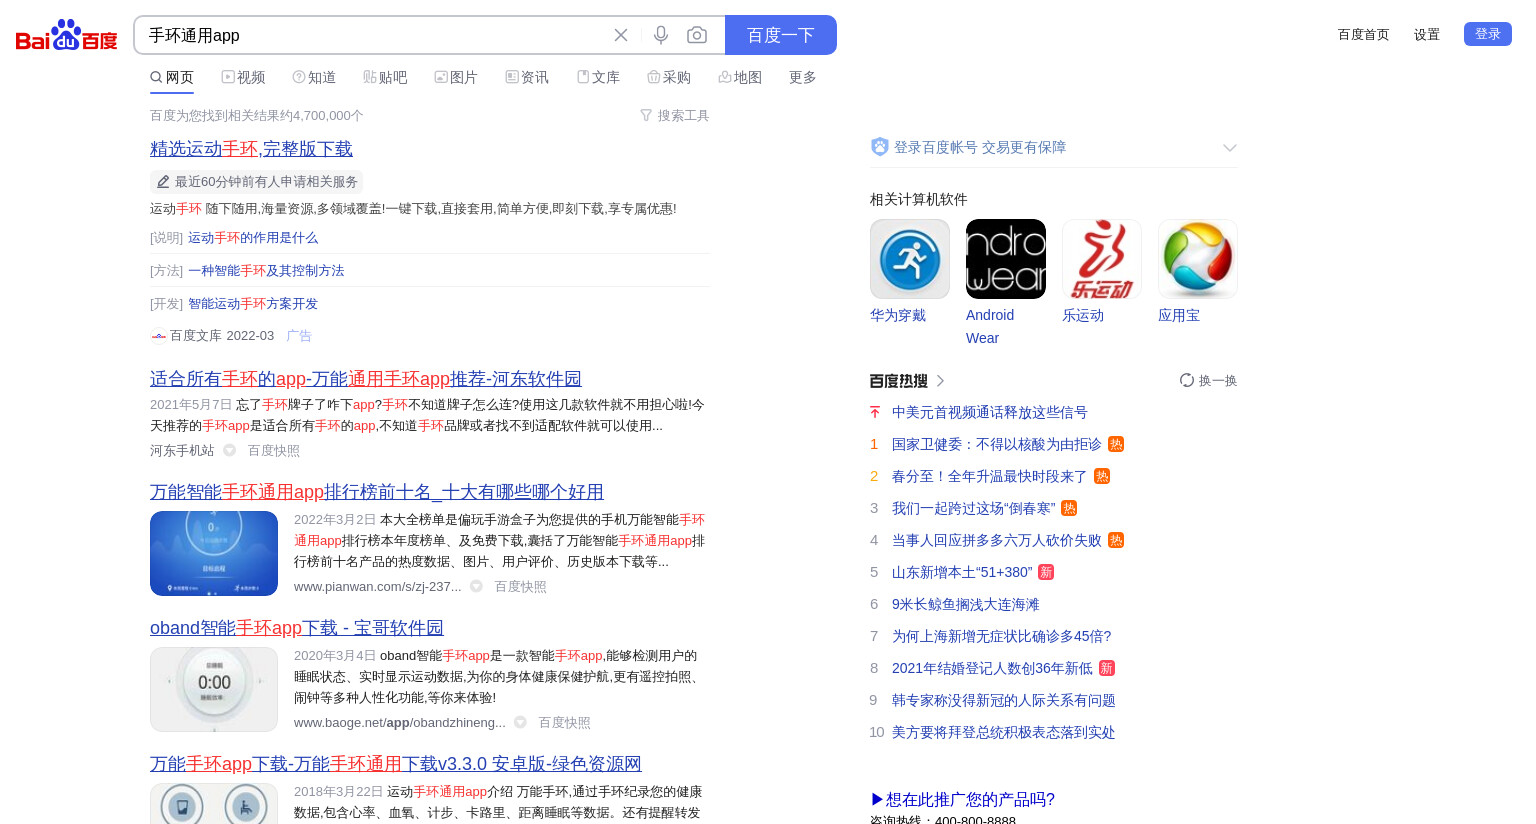Open hot search 山东新增本土“51+380”

coord(962,572)
